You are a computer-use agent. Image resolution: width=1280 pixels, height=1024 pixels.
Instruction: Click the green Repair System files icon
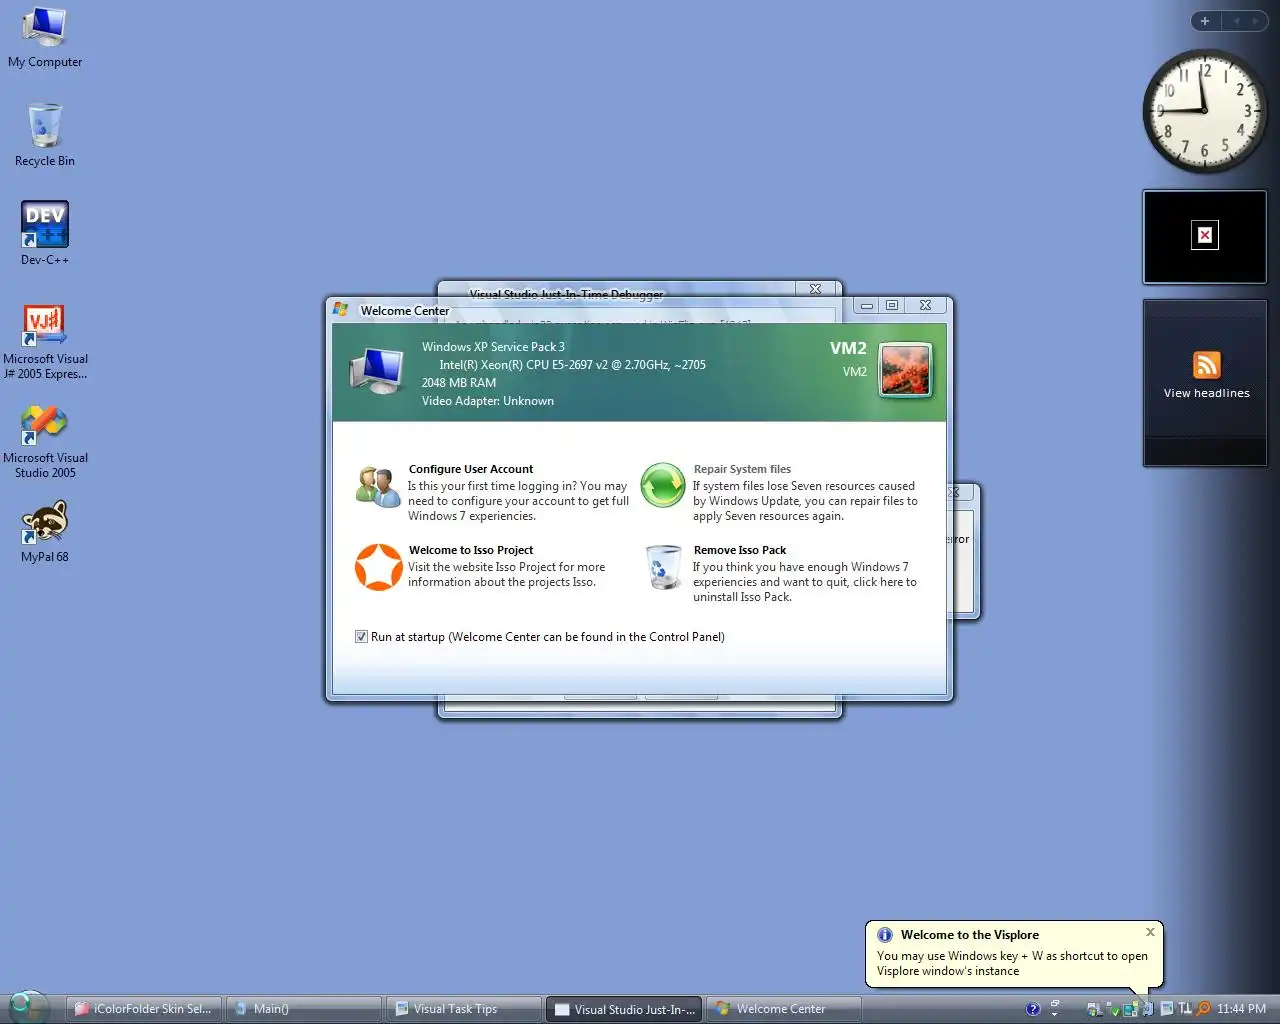[x=662, y=486]
